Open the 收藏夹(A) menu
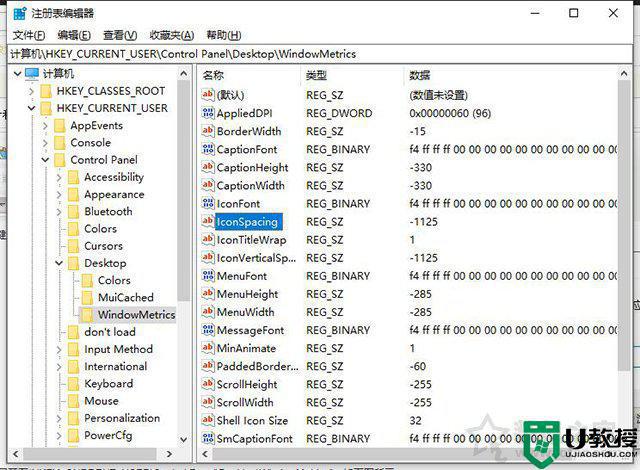Viewport: 640px width, 470px height. click(x=171, y=35)
